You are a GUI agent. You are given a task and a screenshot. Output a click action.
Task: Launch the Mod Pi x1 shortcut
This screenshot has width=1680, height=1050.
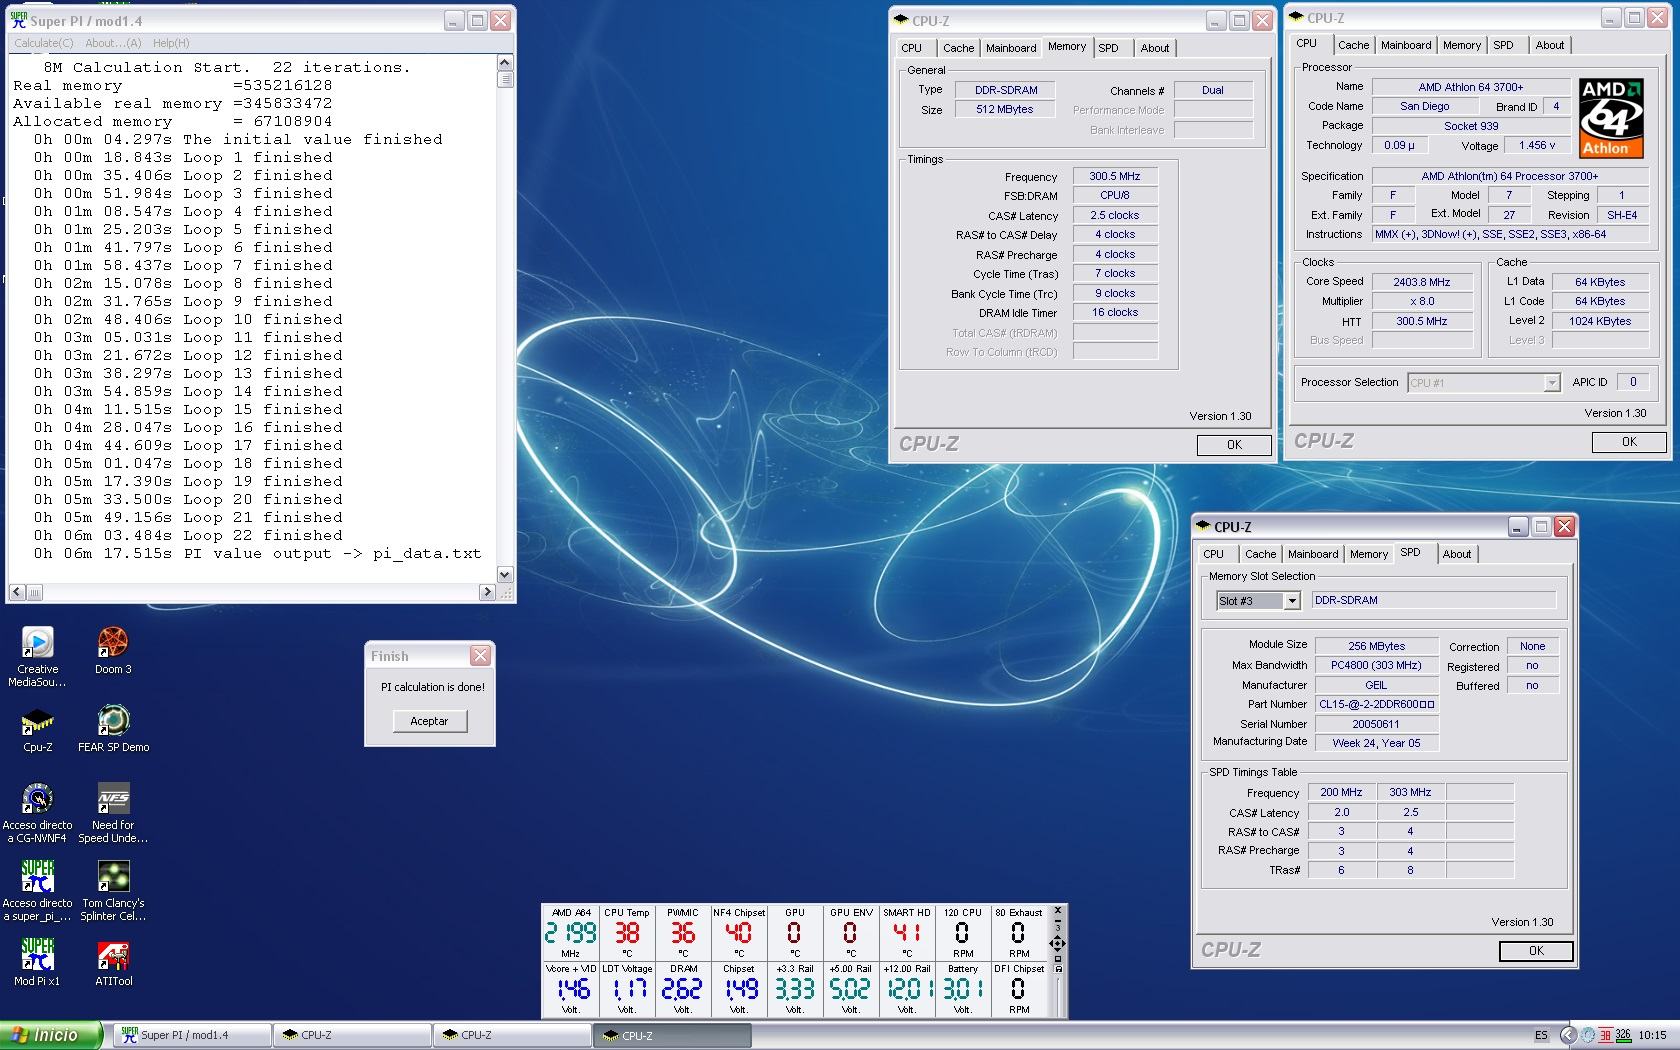pyautogui.click(x=37, y=957)
